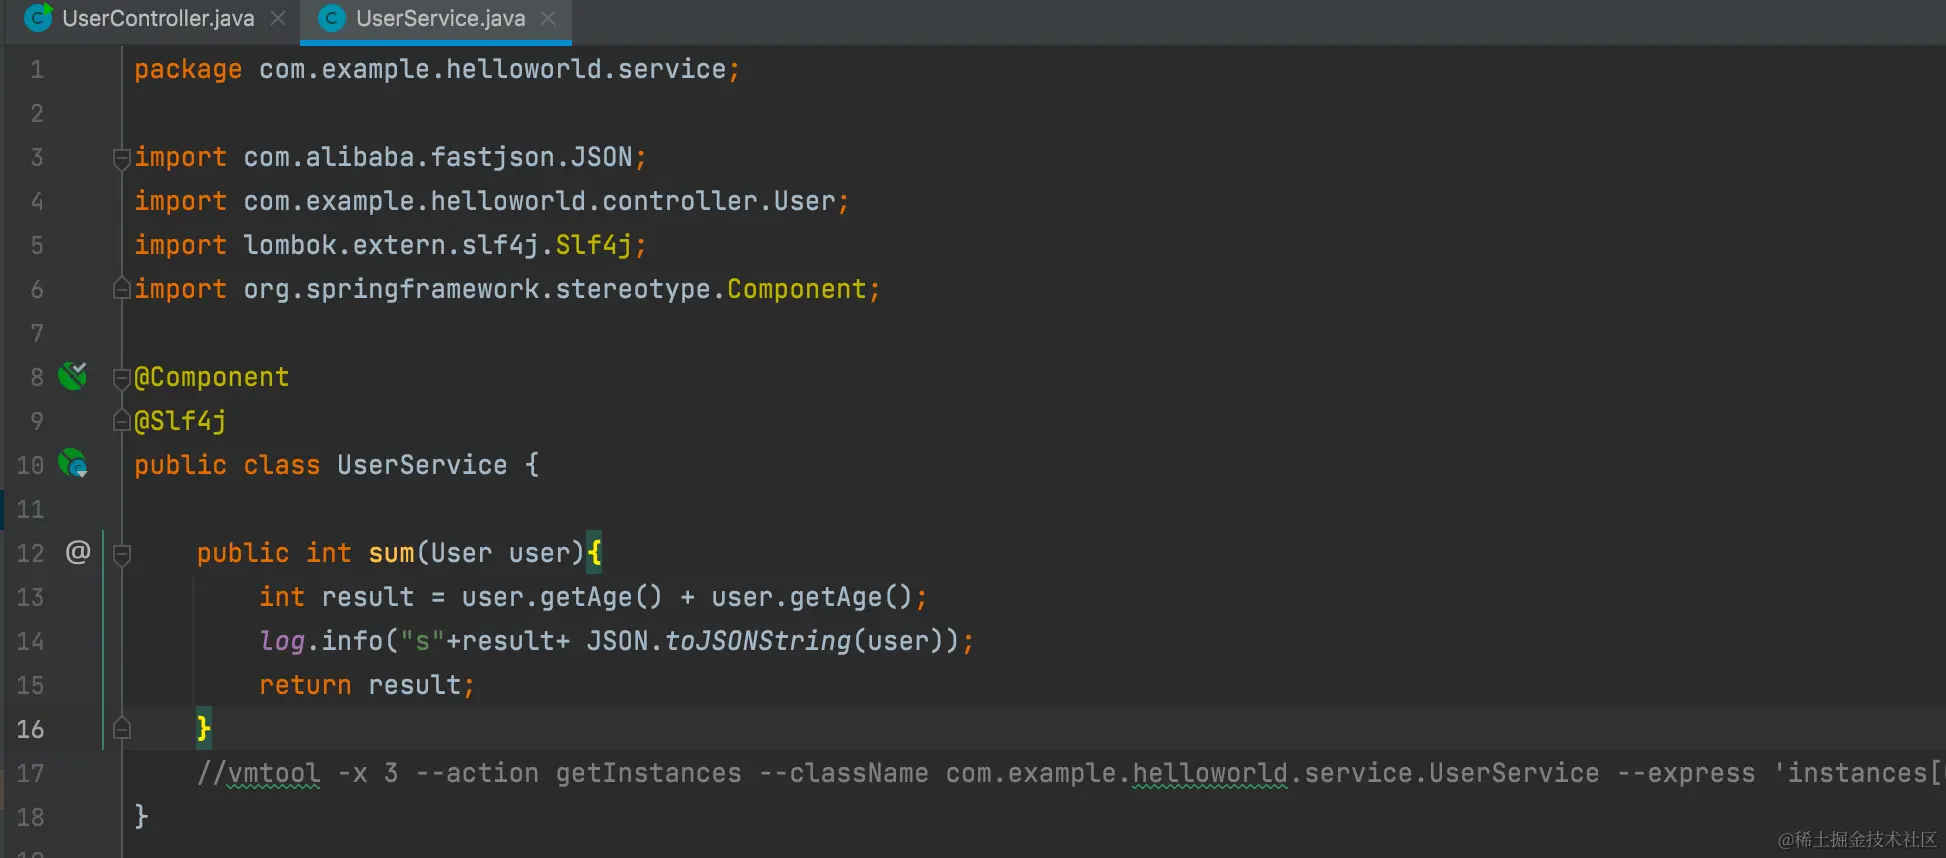Viewport: 1946px width, 858px height.
Task: Click the class icon on UserController.java tab
Action: pyautogui.click(x=38, y=18)
